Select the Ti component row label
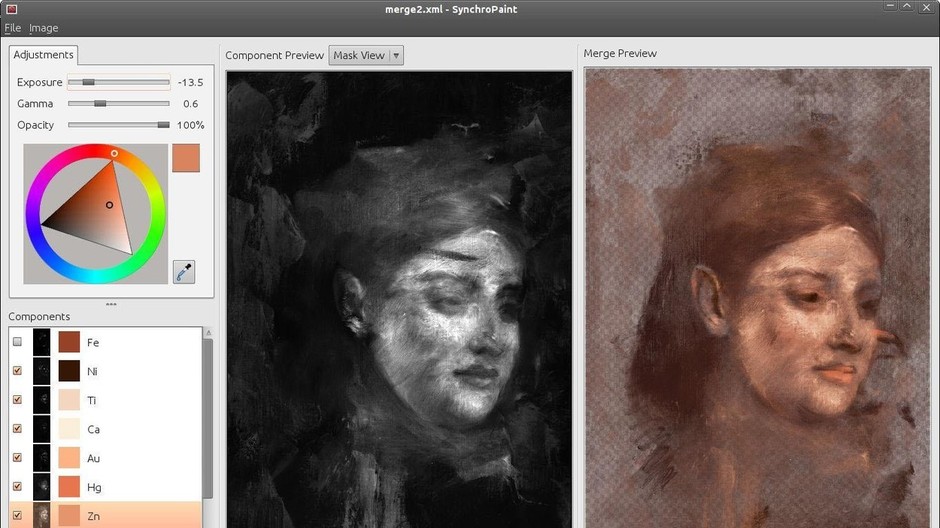940x528 pixels. (92, 400)
